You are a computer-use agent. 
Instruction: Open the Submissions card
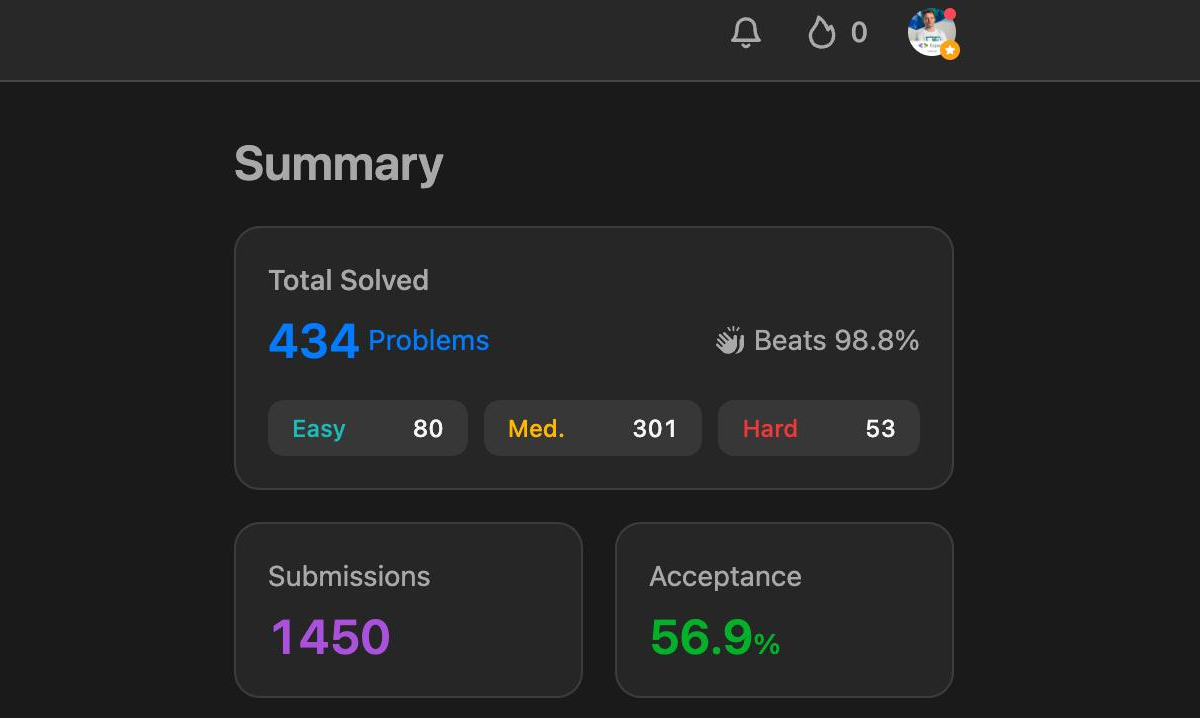click(408, 609)
